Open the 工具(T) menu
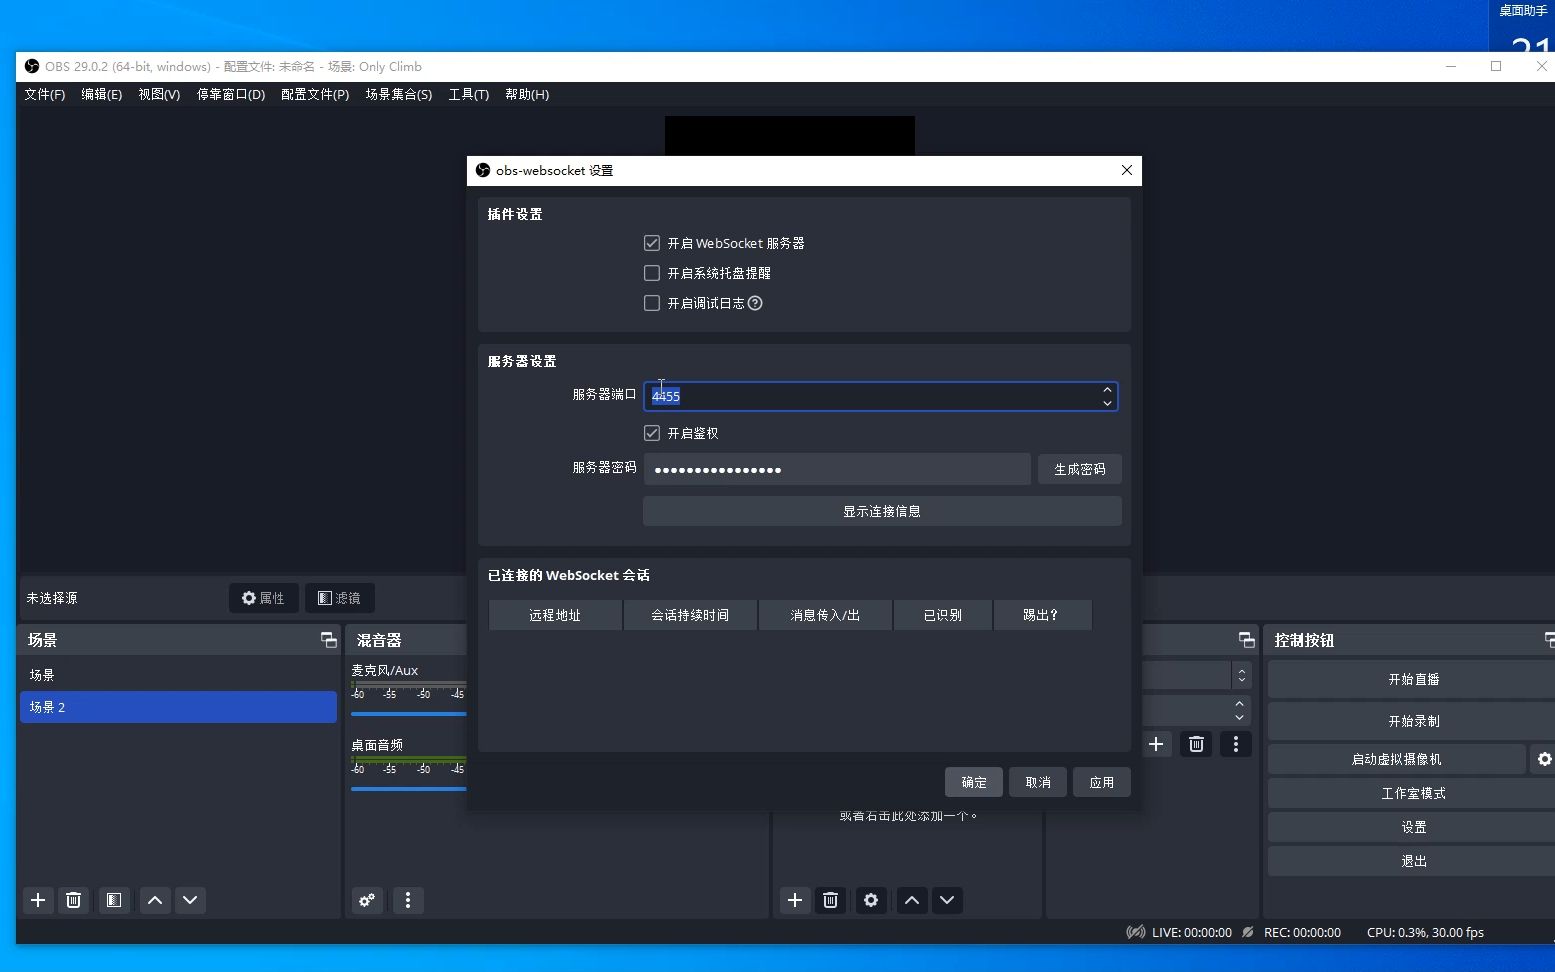The height and width of the screenshot is (972, 1555). coord(469,94)
